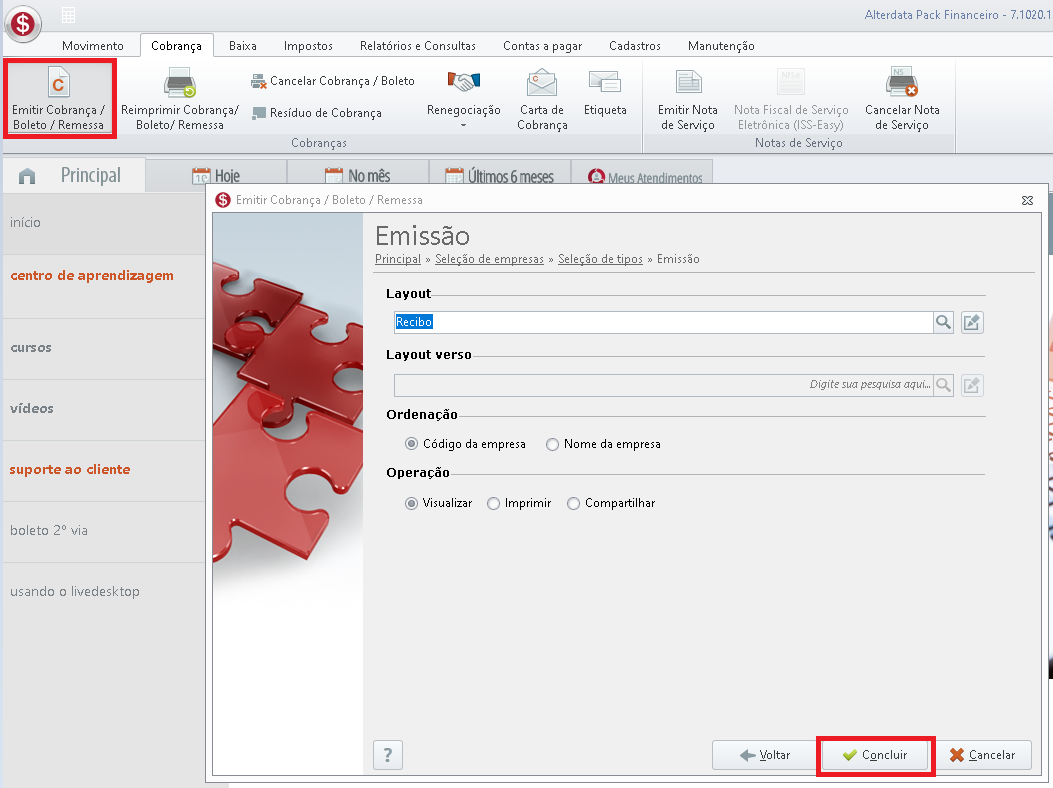The image size is (1053, 788).
Task: Click the Renegociação handshake icon
Action: [x=463, y=81]
